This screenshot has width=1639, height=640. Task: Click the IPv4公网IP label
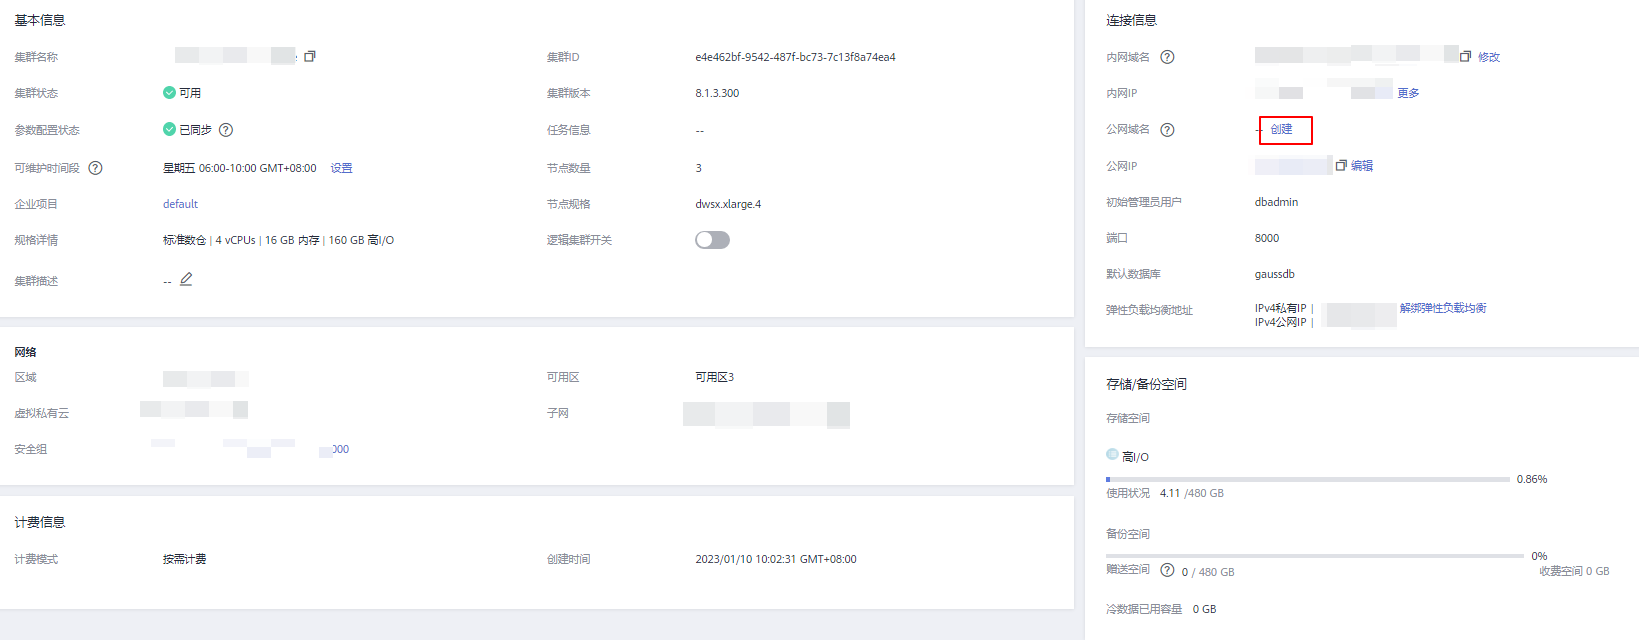[1280, 322]
